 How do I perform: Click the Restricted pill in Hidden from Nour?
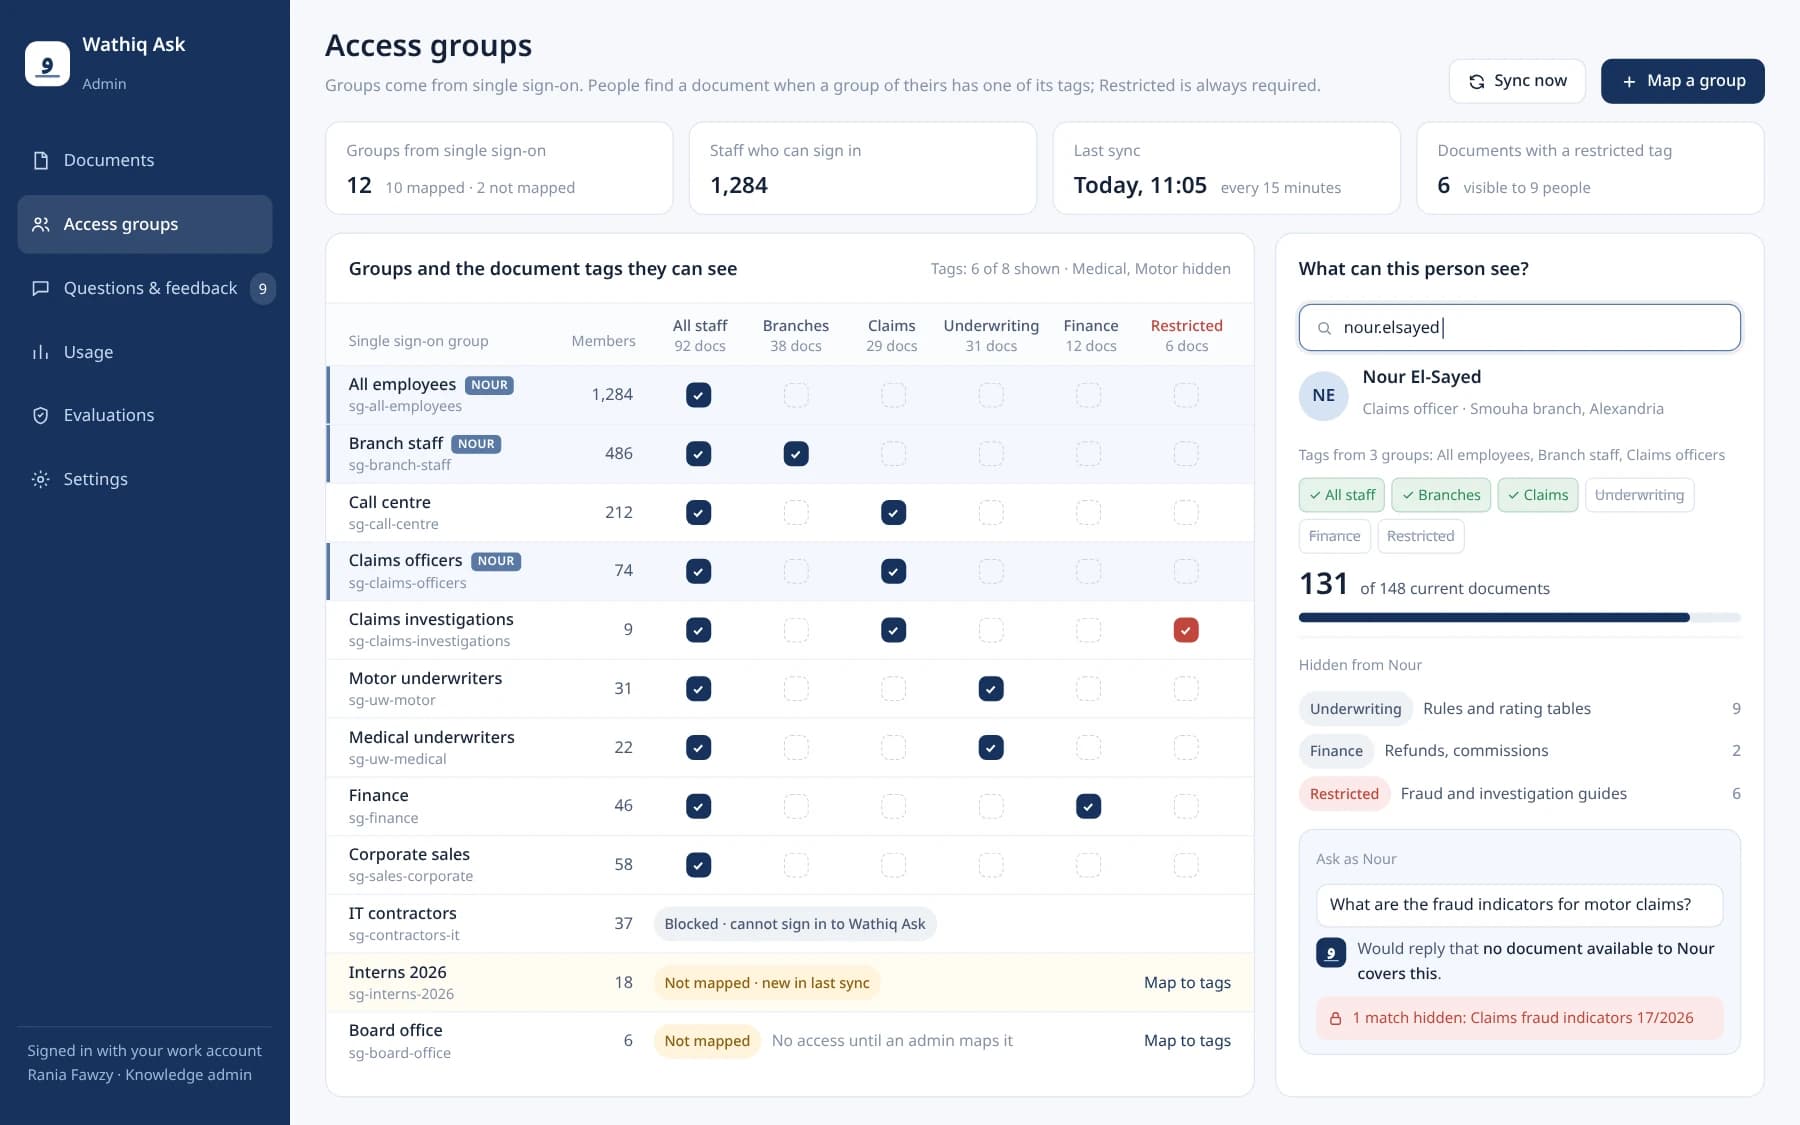tap(1344, 794)
